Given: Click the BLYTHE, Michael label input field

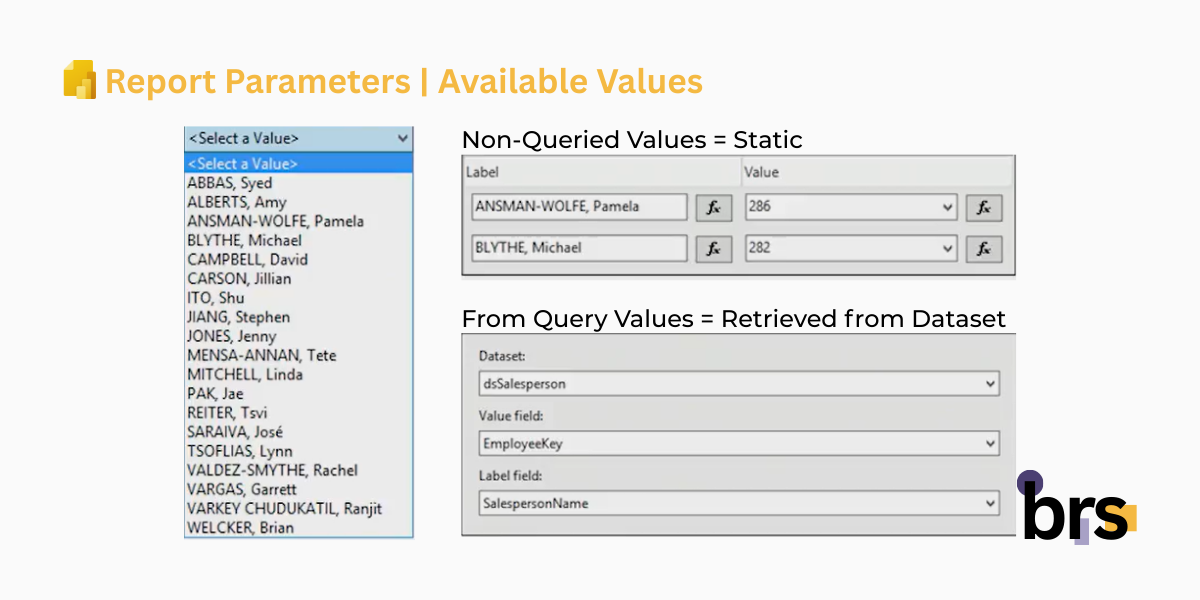Looking at the screenshot, I should pos(578,248).
